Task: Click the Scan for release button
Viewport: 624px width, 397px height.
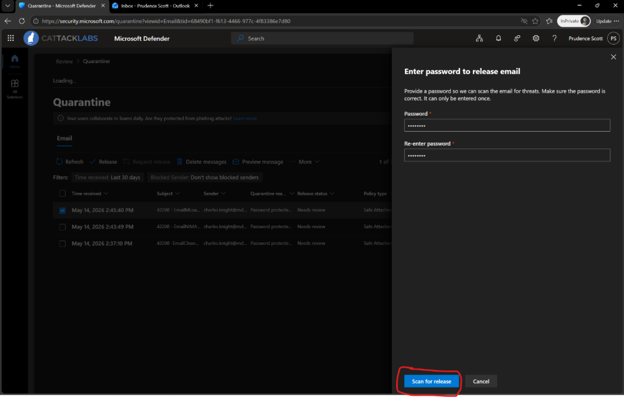Action: (x=431, y=381)
